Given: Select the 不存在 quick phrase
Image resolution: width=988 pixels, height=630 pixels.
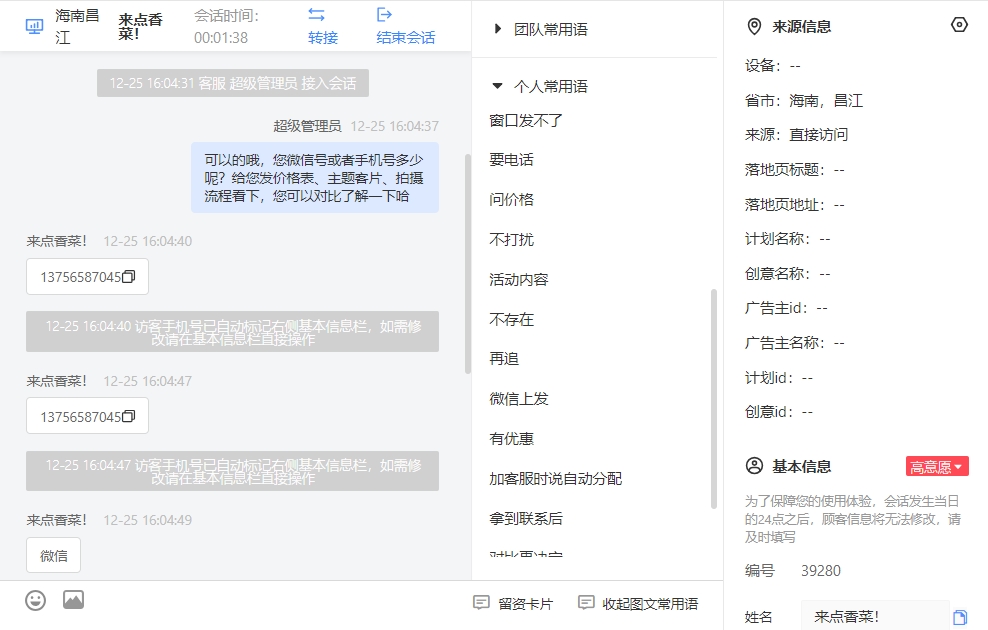Looking at the screenshot, I should pos(511,319).
